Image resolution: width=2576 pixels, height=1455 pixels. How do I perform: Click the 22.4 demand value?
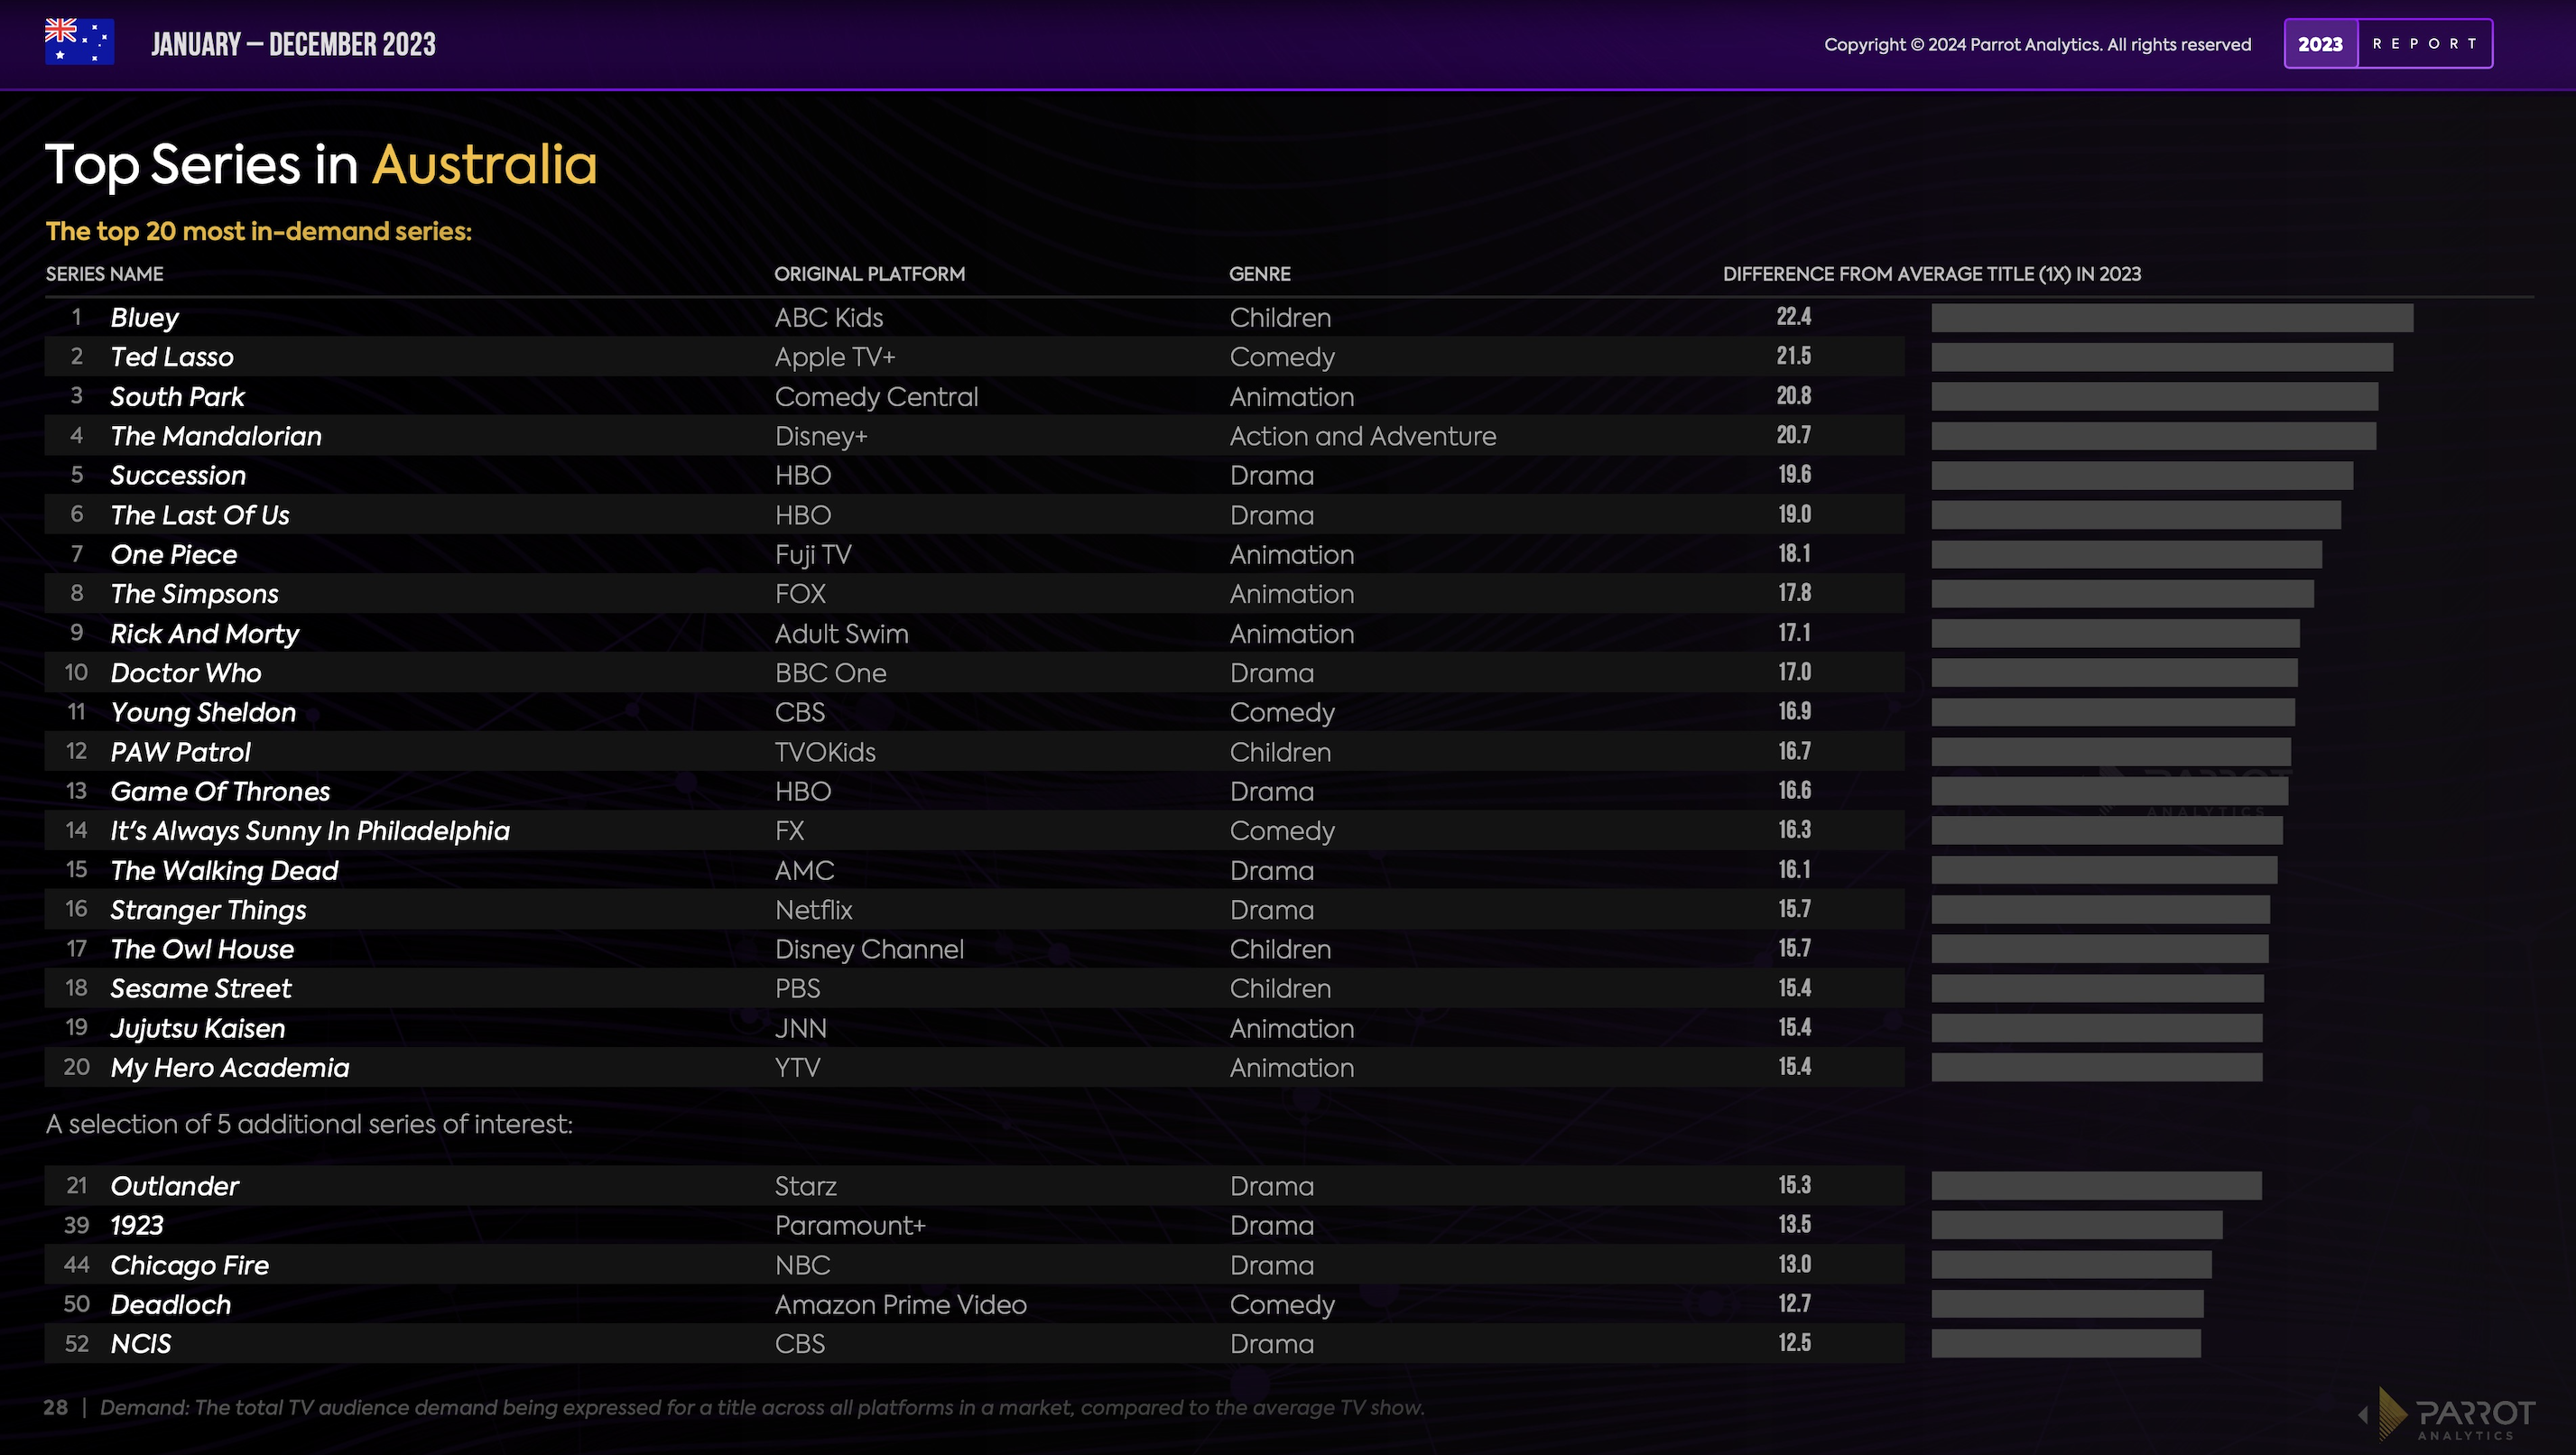click(x=1794, y=317)
